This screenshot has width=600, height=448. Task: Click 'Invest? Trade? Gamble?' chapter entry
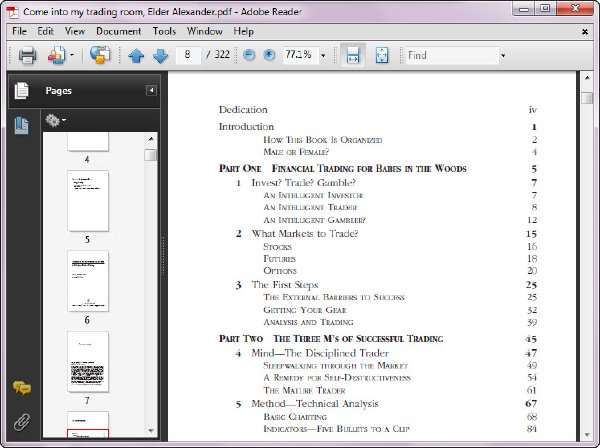303,183
